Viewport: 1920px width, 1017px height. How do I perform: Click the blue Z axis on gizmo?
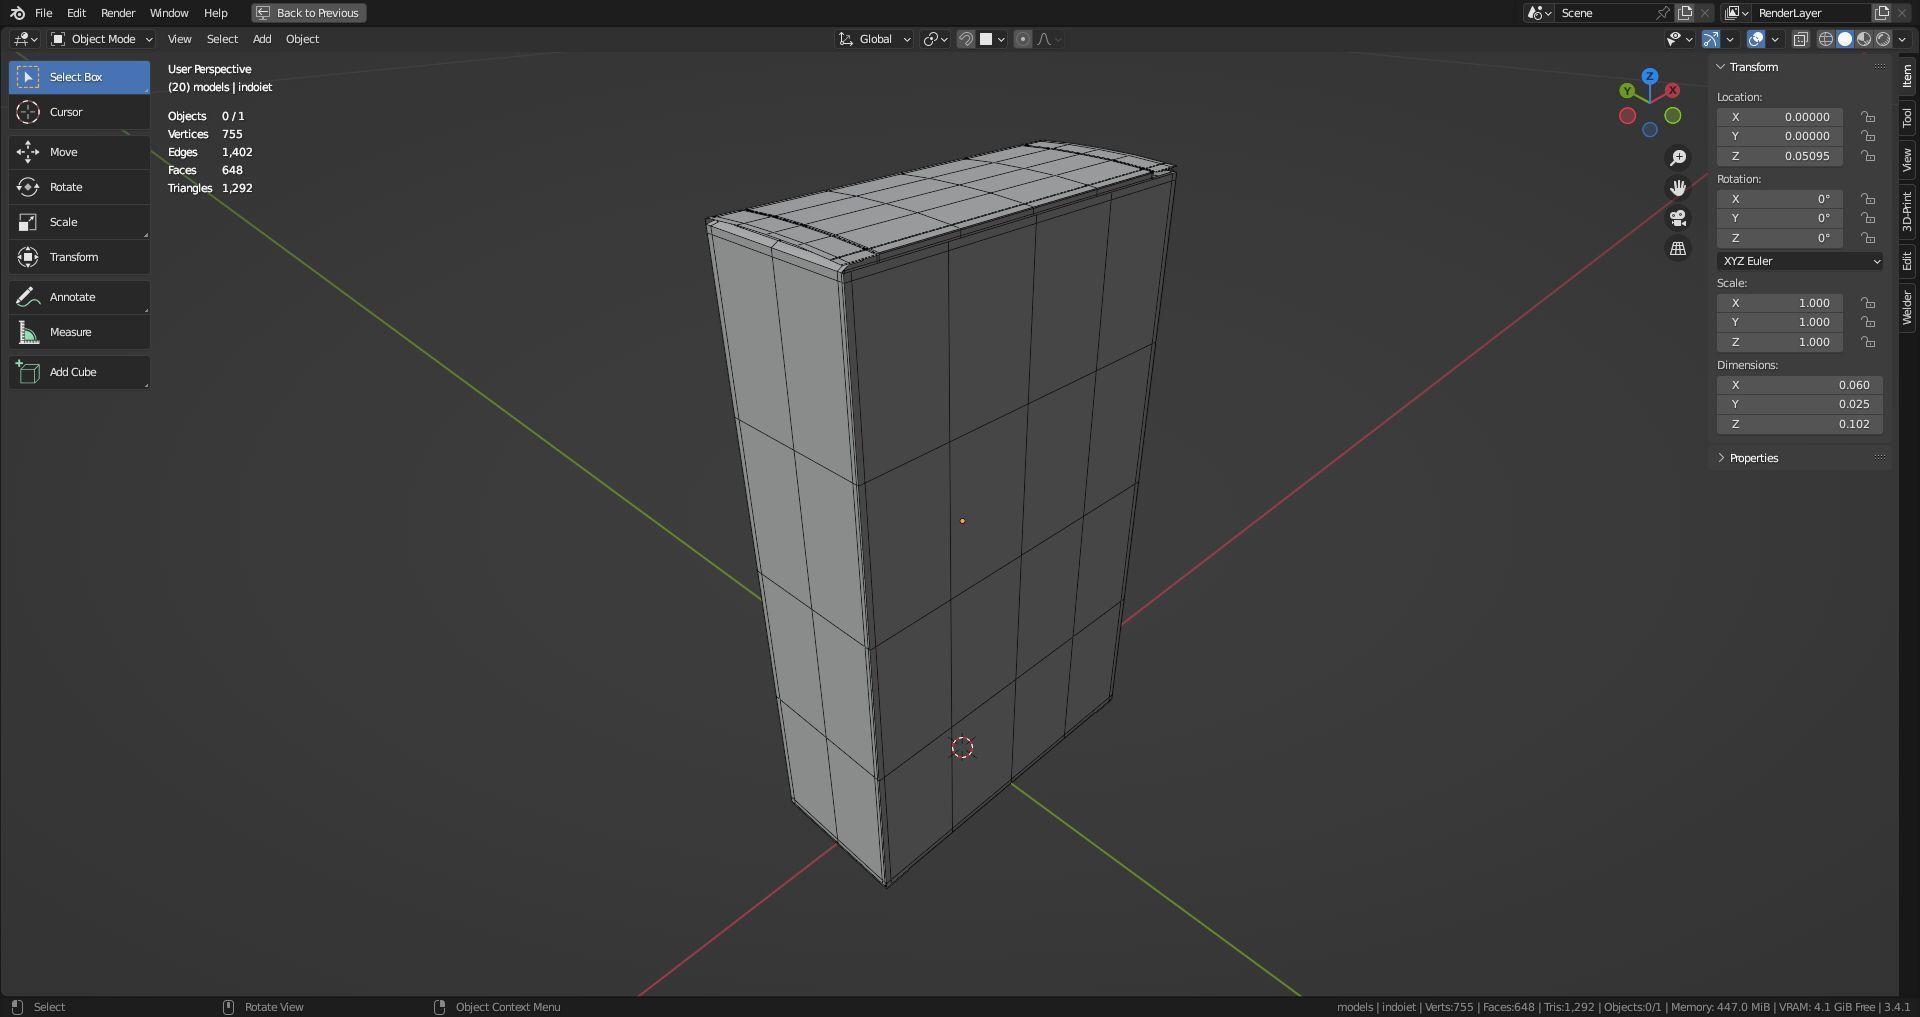pyautogui.click(x=1650, y=76)
